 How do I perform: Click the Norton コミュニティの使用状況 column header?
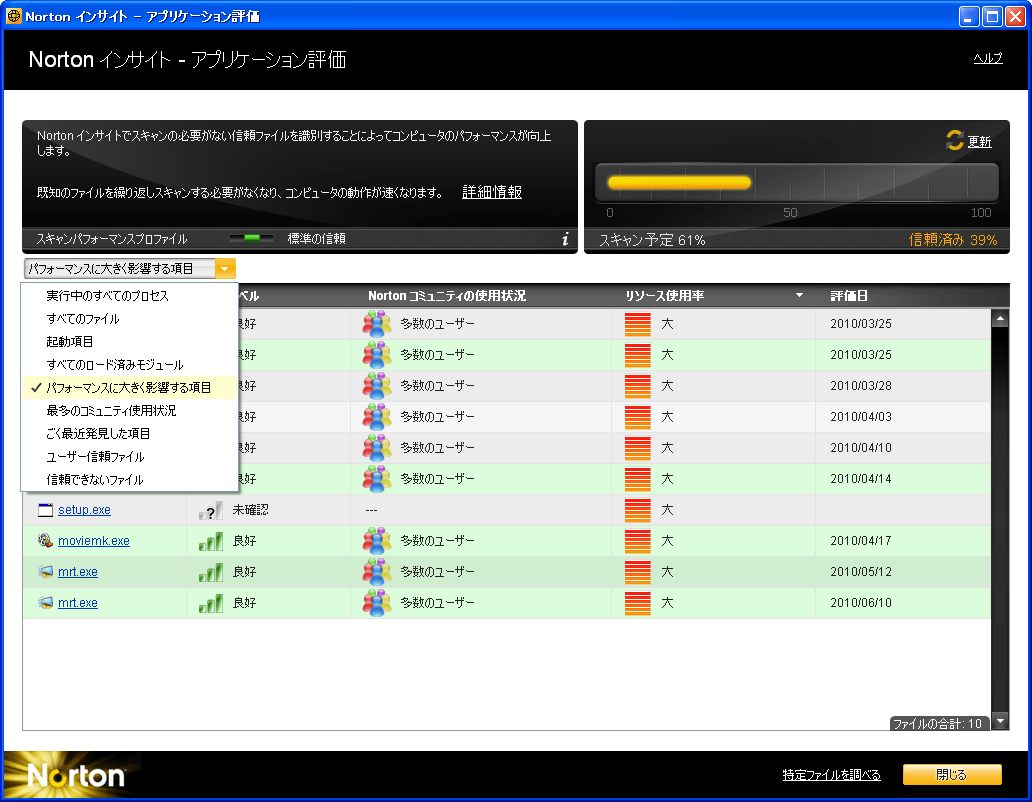click(x=447, y=296)
